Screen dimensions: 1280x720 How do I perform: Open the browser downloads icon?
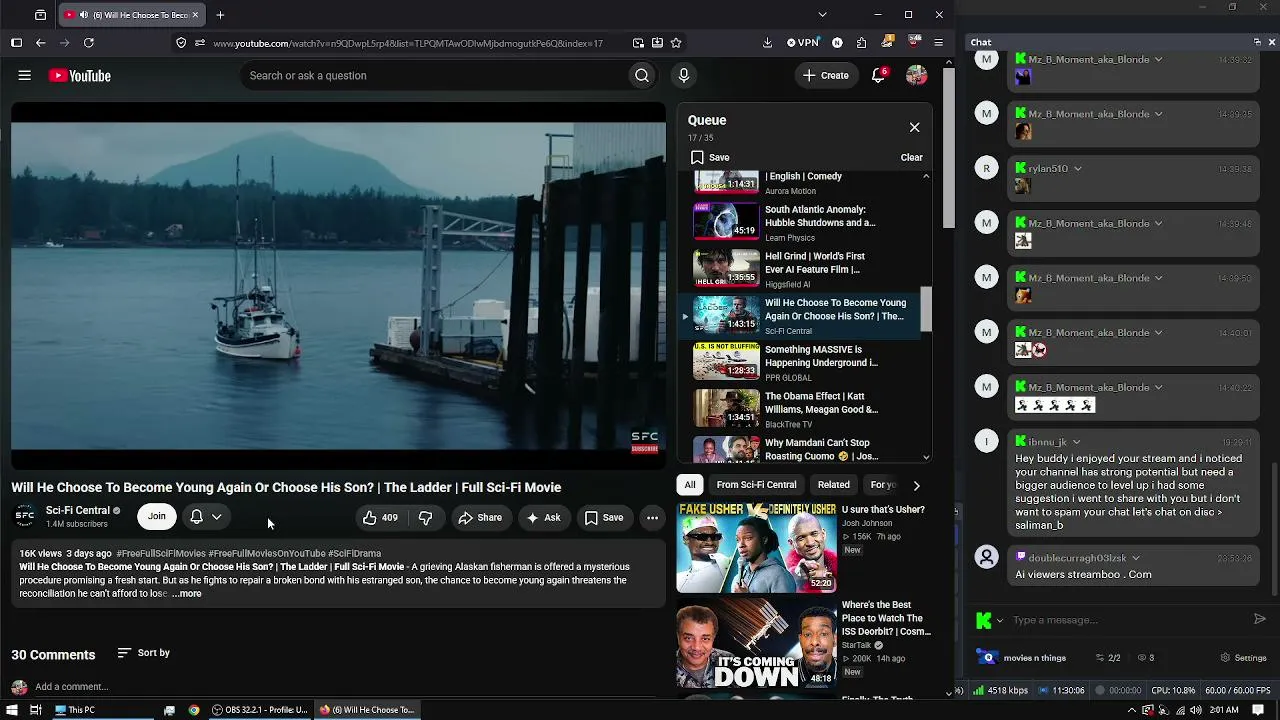click(767, 43)
